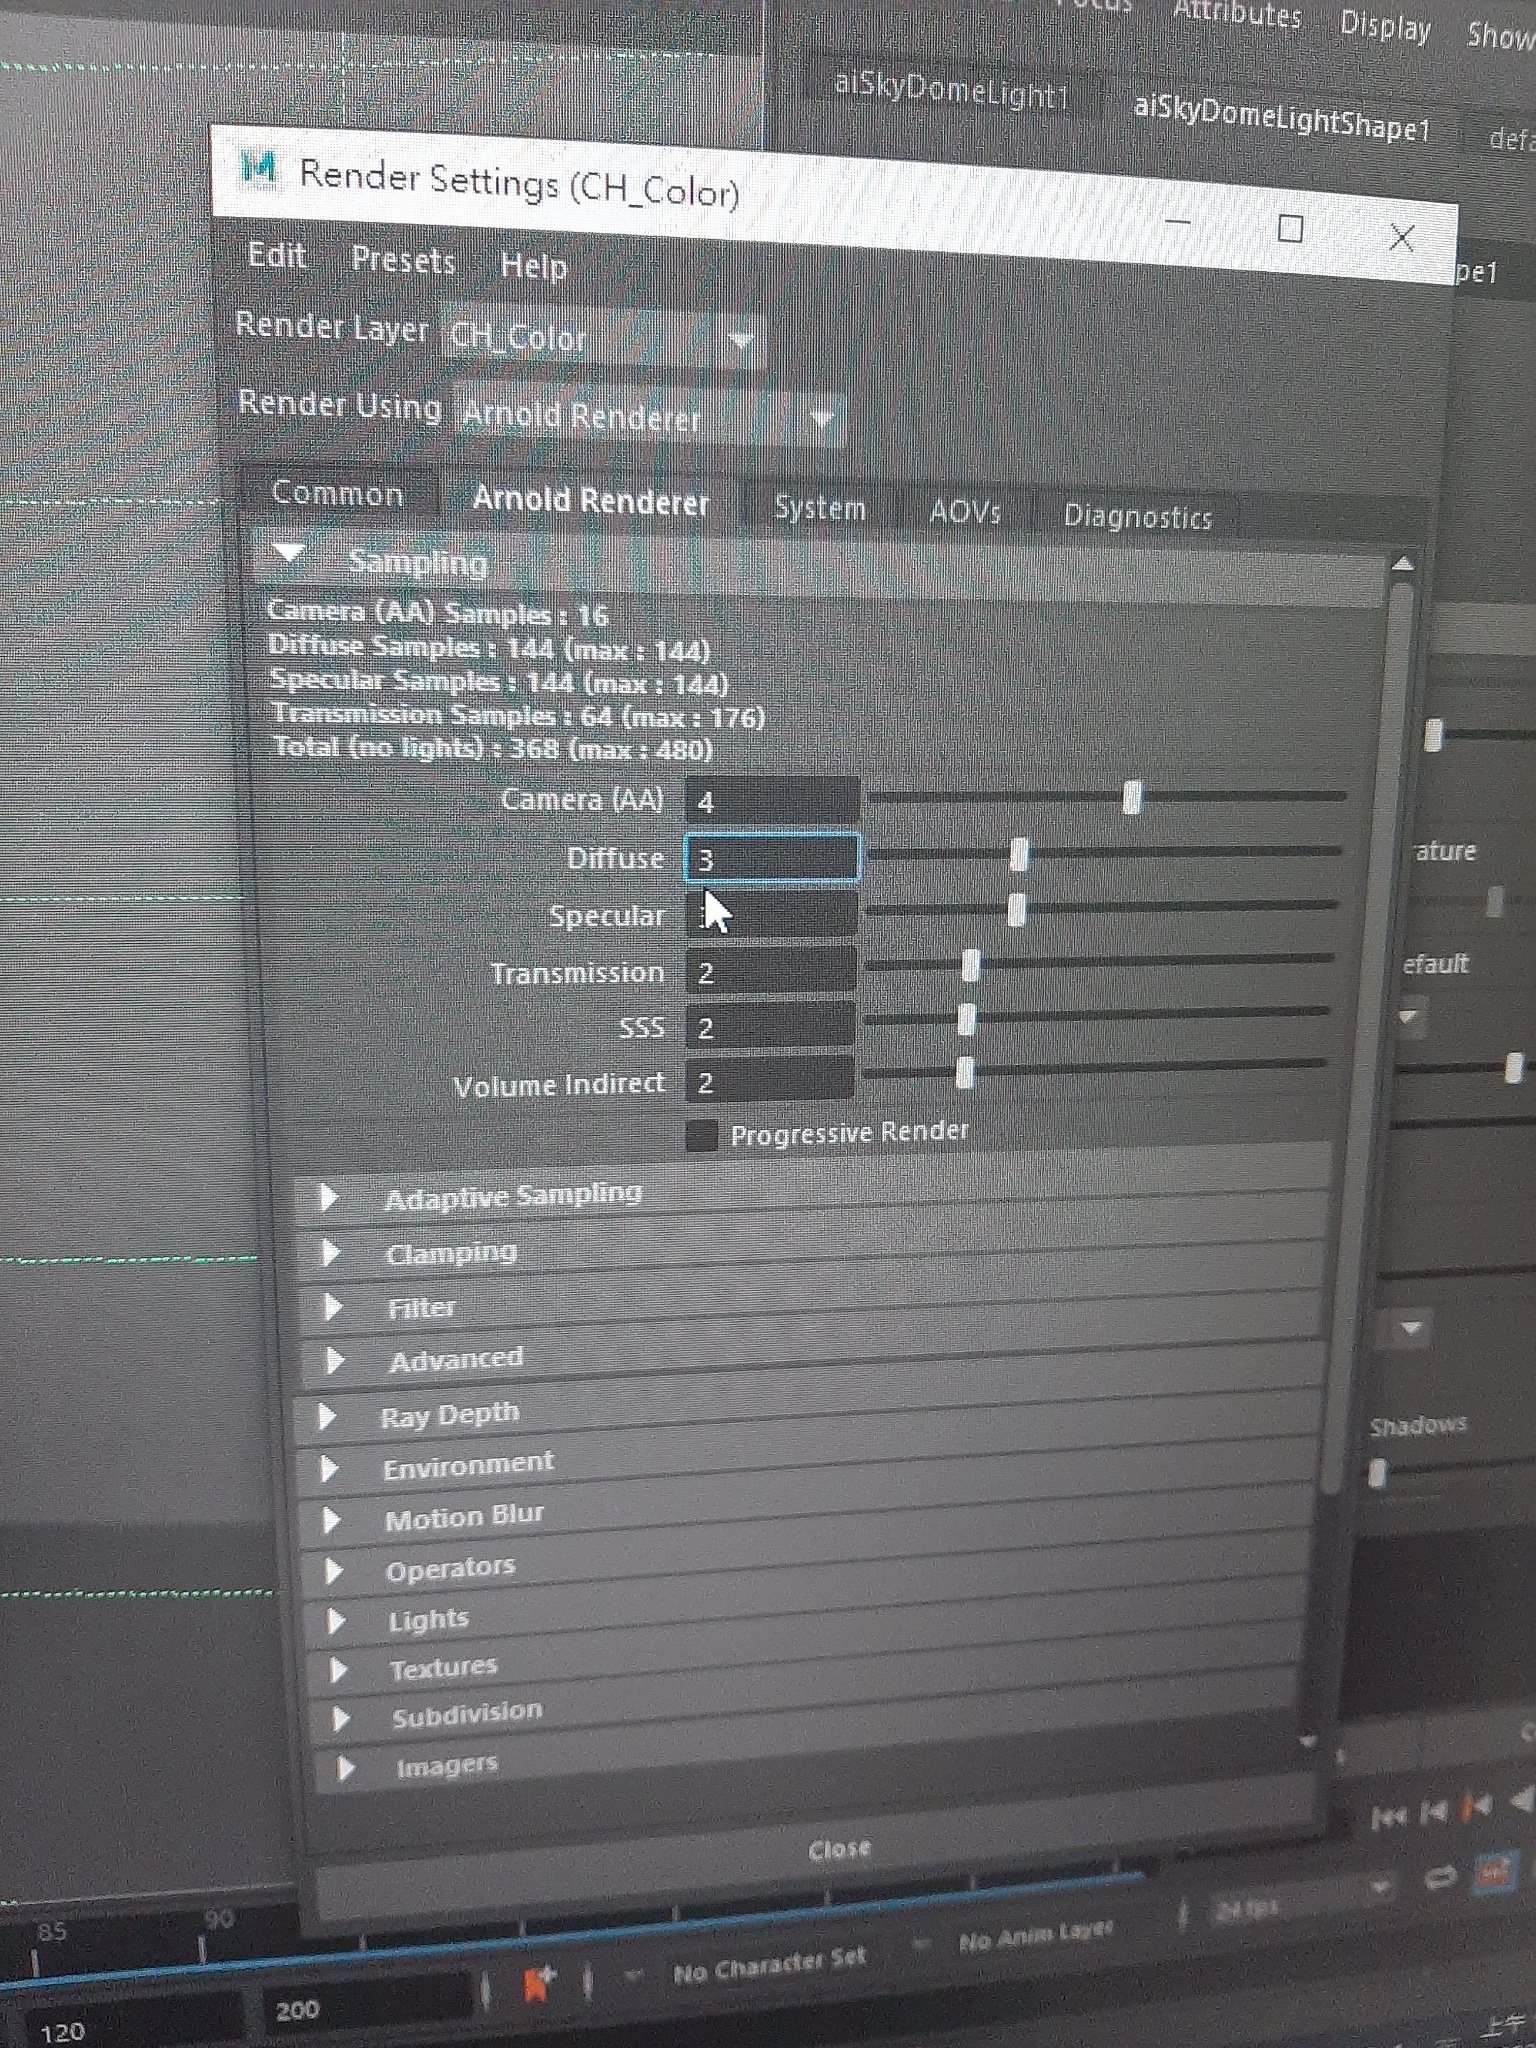Expand the Motion Blur section
Screen dimensions: 1536x2048
tap(331, 1521)
